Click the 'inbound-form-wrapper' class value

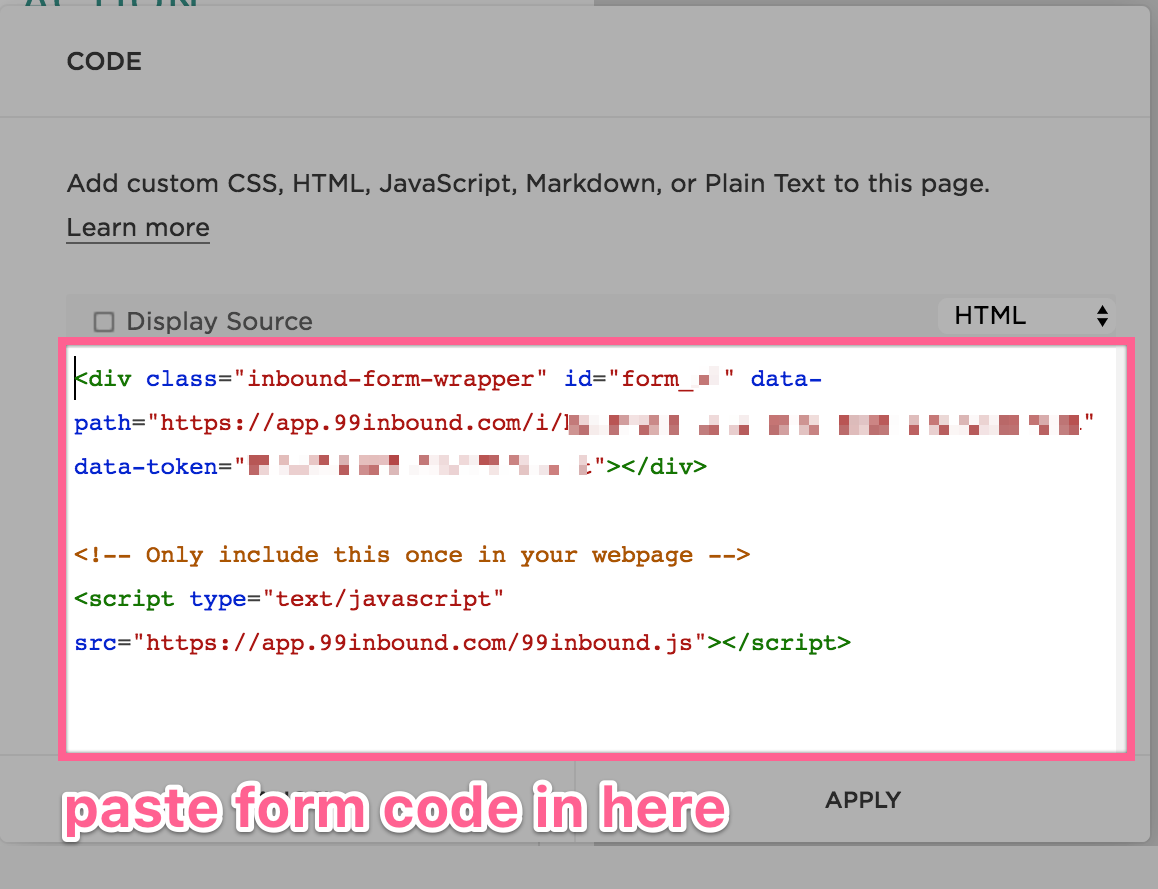pyautogui.click(x=390, y=379)
